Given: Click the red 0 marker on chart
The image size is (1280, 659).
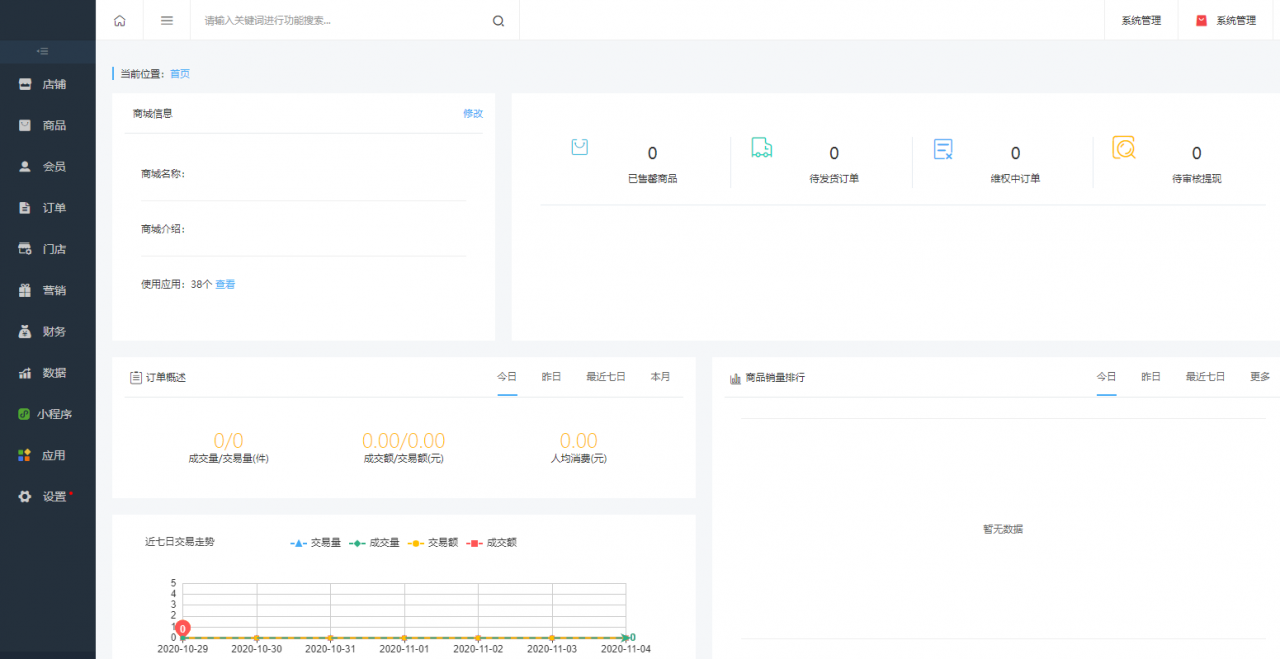Looking at the screenshot, I should click(183, 628).
